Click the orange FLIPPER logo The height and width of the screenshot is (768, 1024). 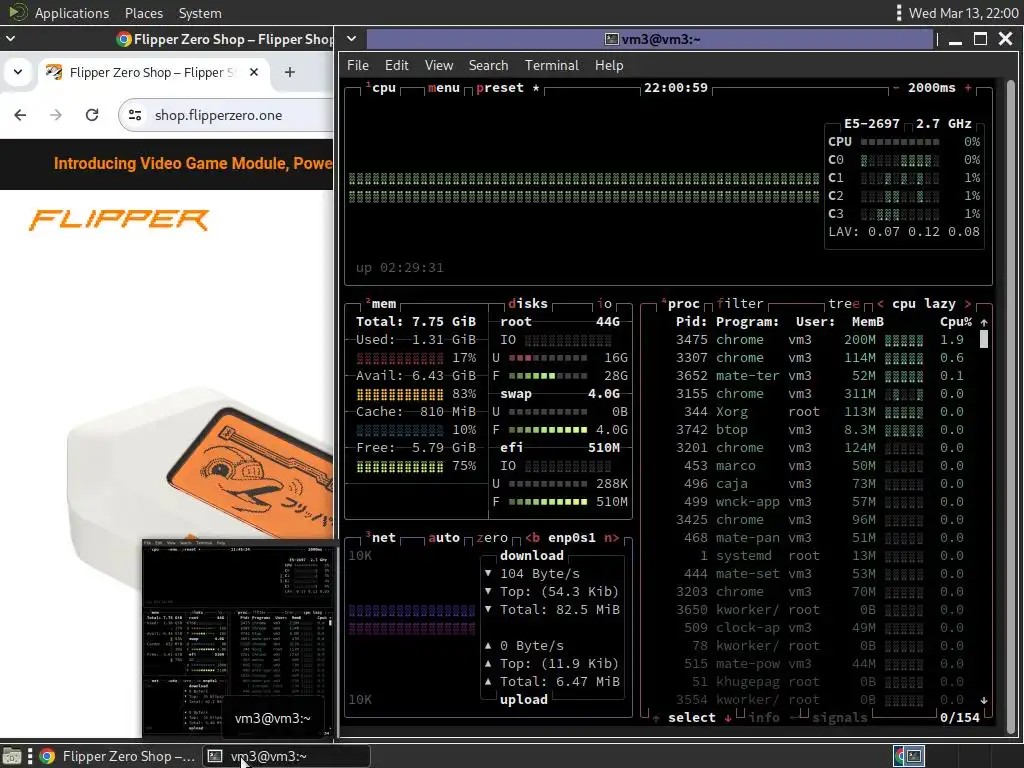coord(119,220)
